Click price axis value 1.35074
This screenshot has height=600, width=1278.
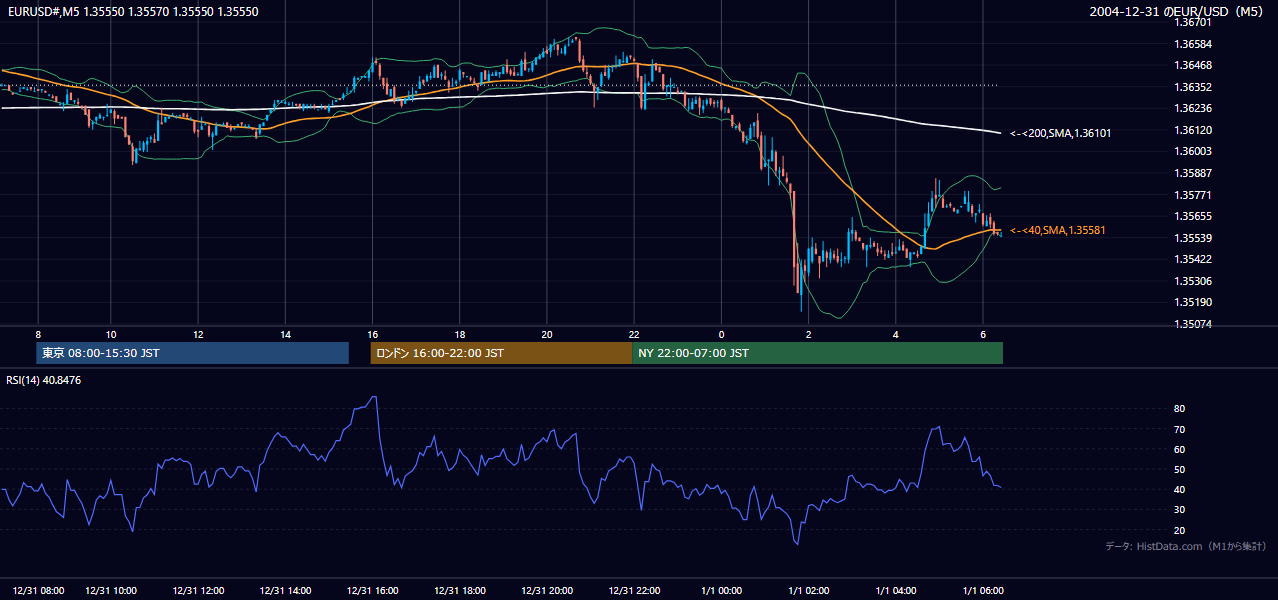coord(1192,324)
